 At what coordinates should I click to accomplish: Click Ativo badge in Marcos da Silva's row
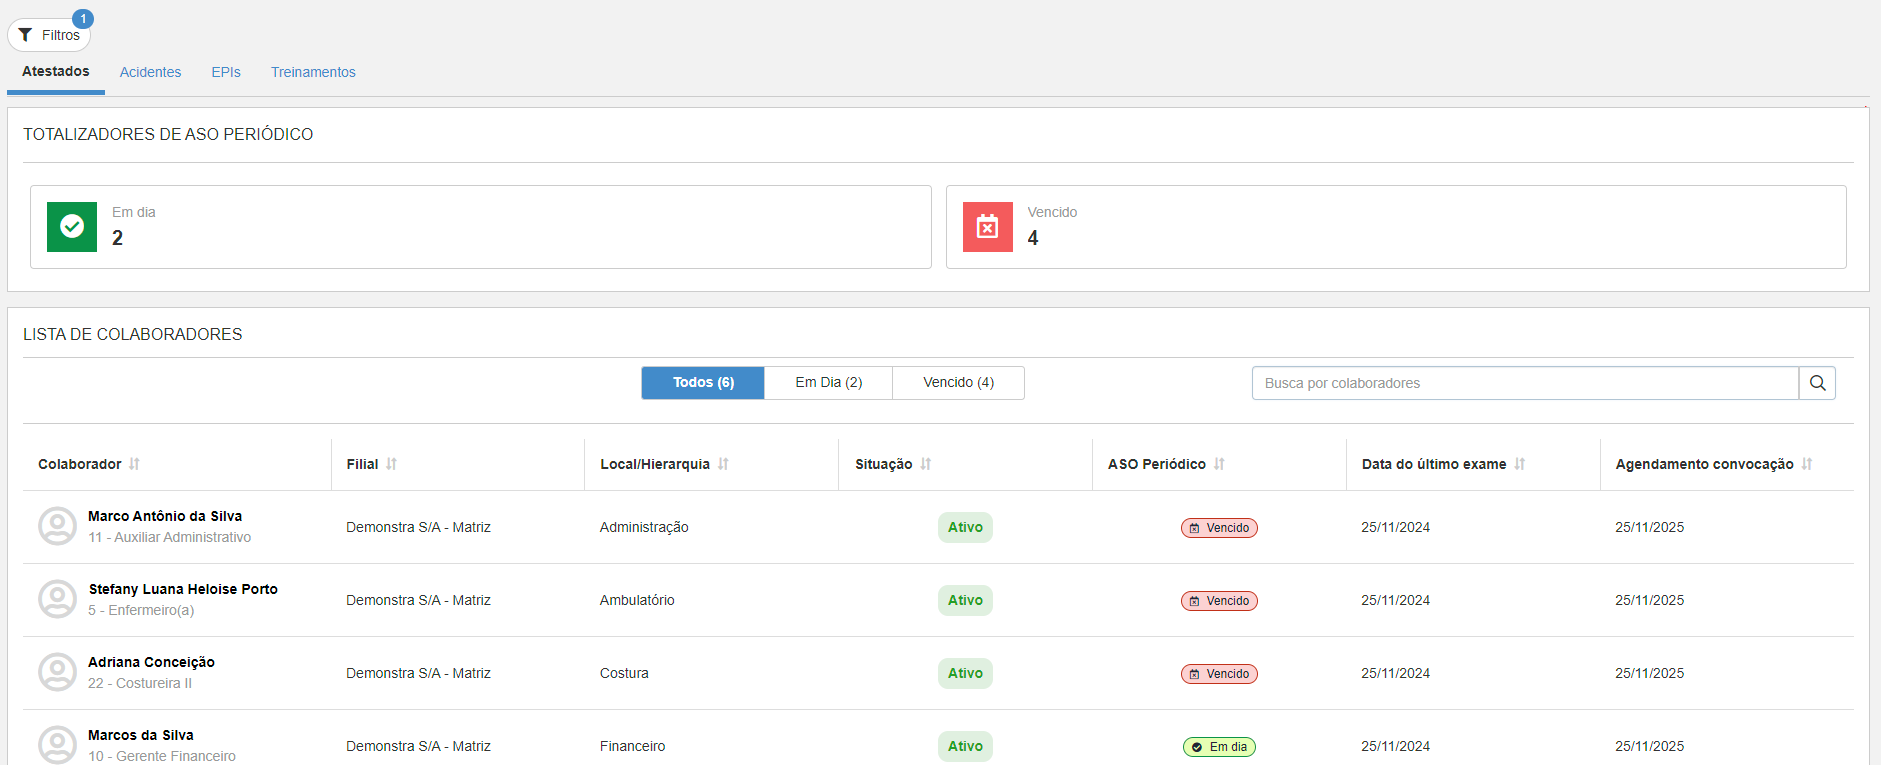coord(965,746)
